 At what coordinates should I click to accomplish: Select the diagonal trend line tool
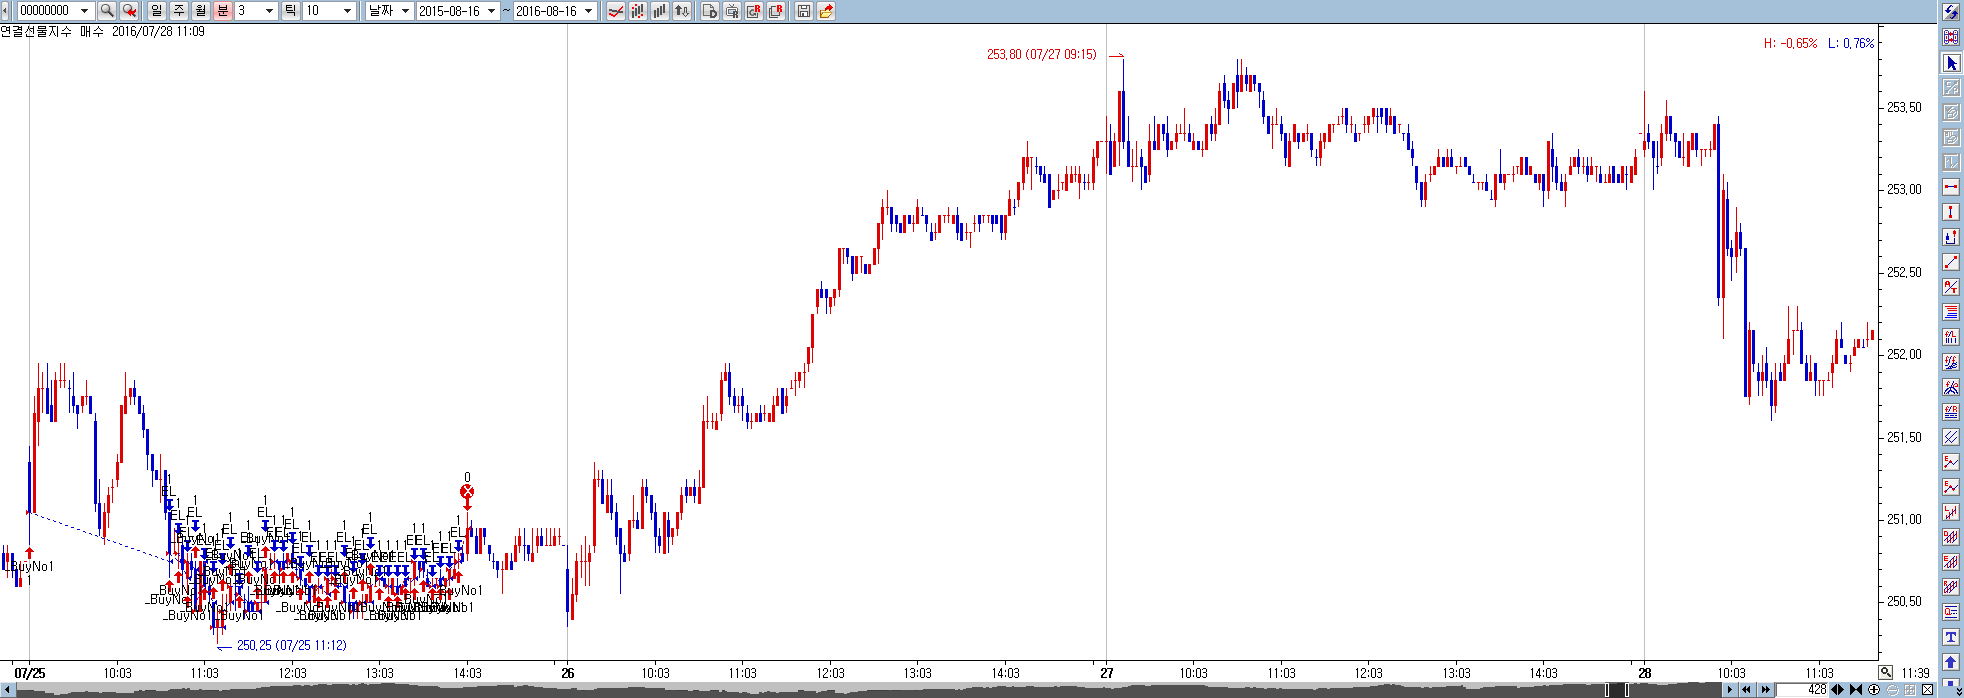tap(1951, 262)
